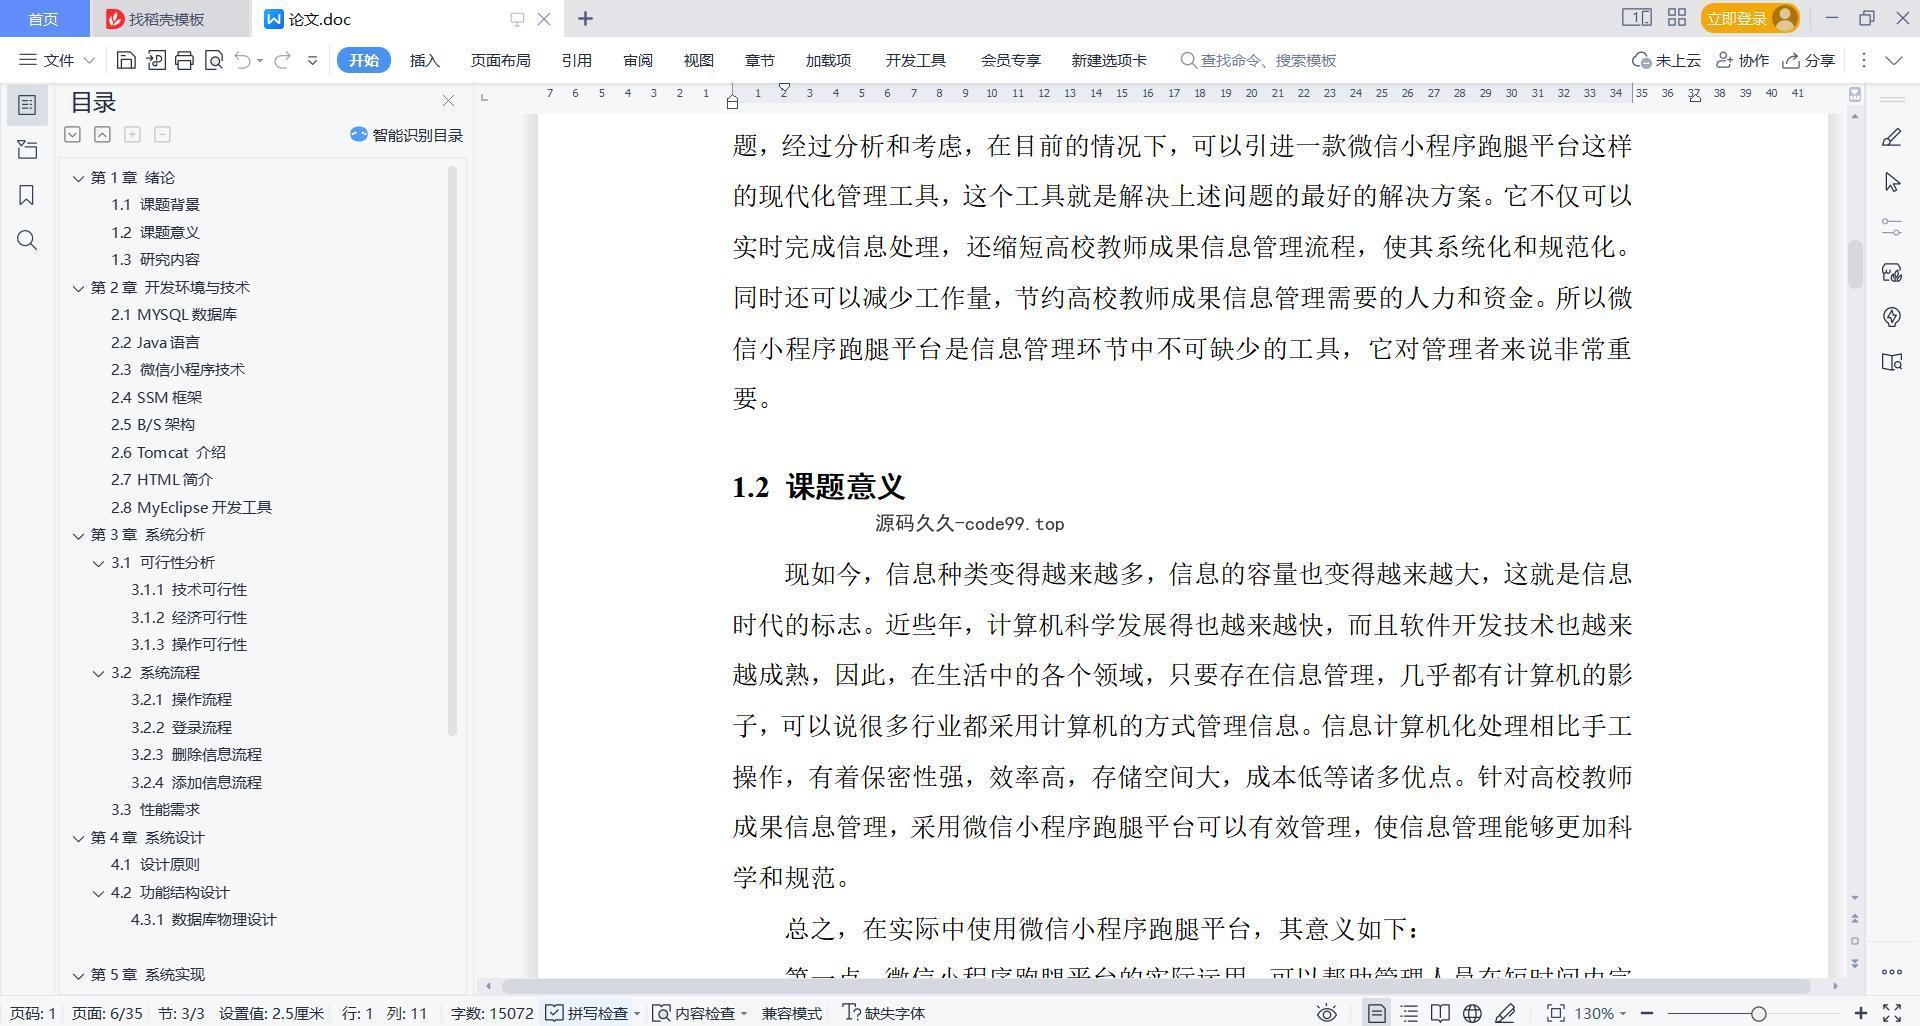Expand the ribbon with chevron arrow
1920x1026 pixels.
(x=1893, y=60)
